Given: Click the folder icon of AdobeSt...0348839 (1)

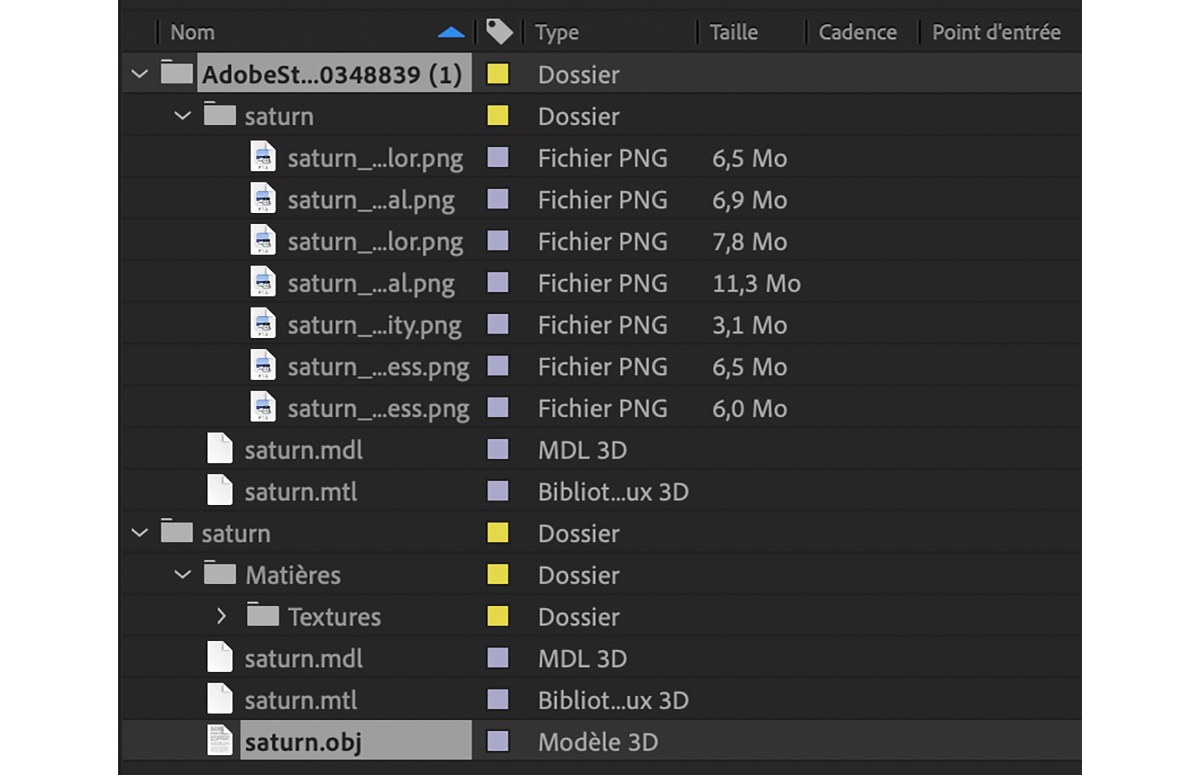Looking at the screenshot, I should 176,72.
